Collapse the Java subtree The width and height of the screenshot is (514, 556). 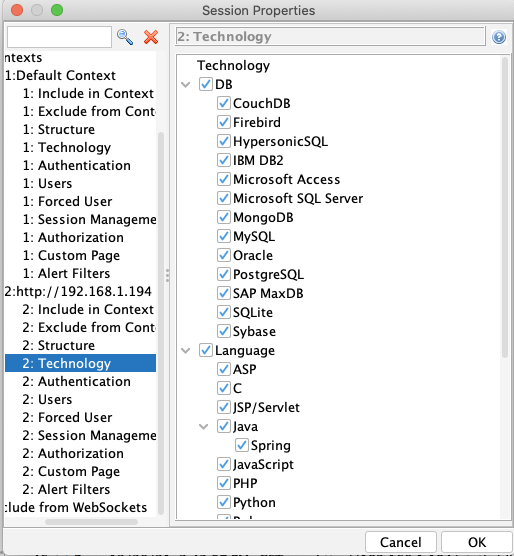coord(203,427)
